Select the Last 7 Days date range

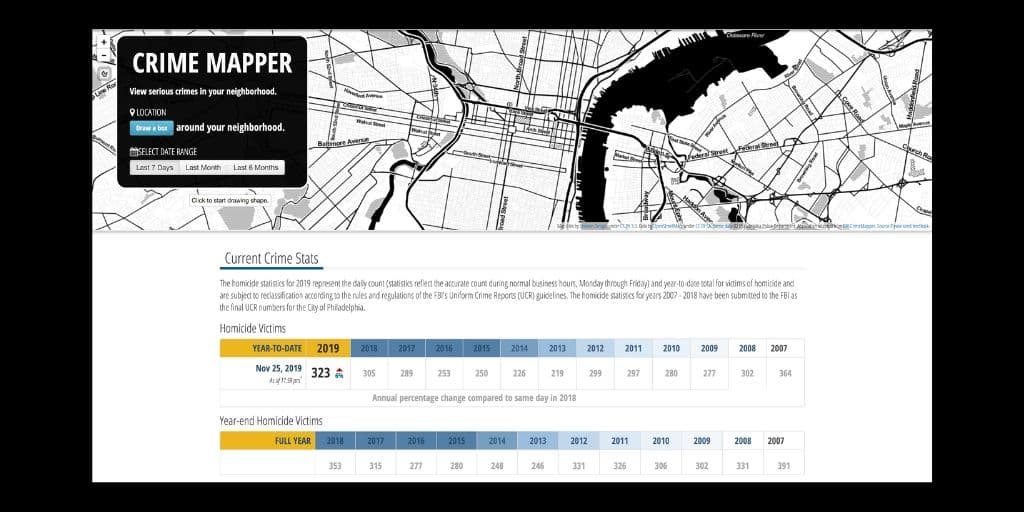point(155,168)
